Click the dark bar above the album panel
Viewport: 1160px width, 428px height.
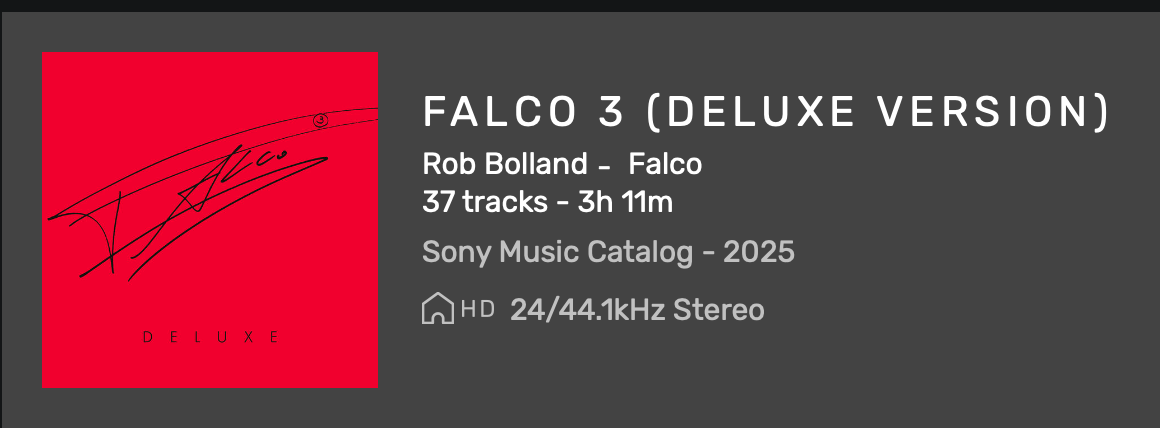coord(580,5)
